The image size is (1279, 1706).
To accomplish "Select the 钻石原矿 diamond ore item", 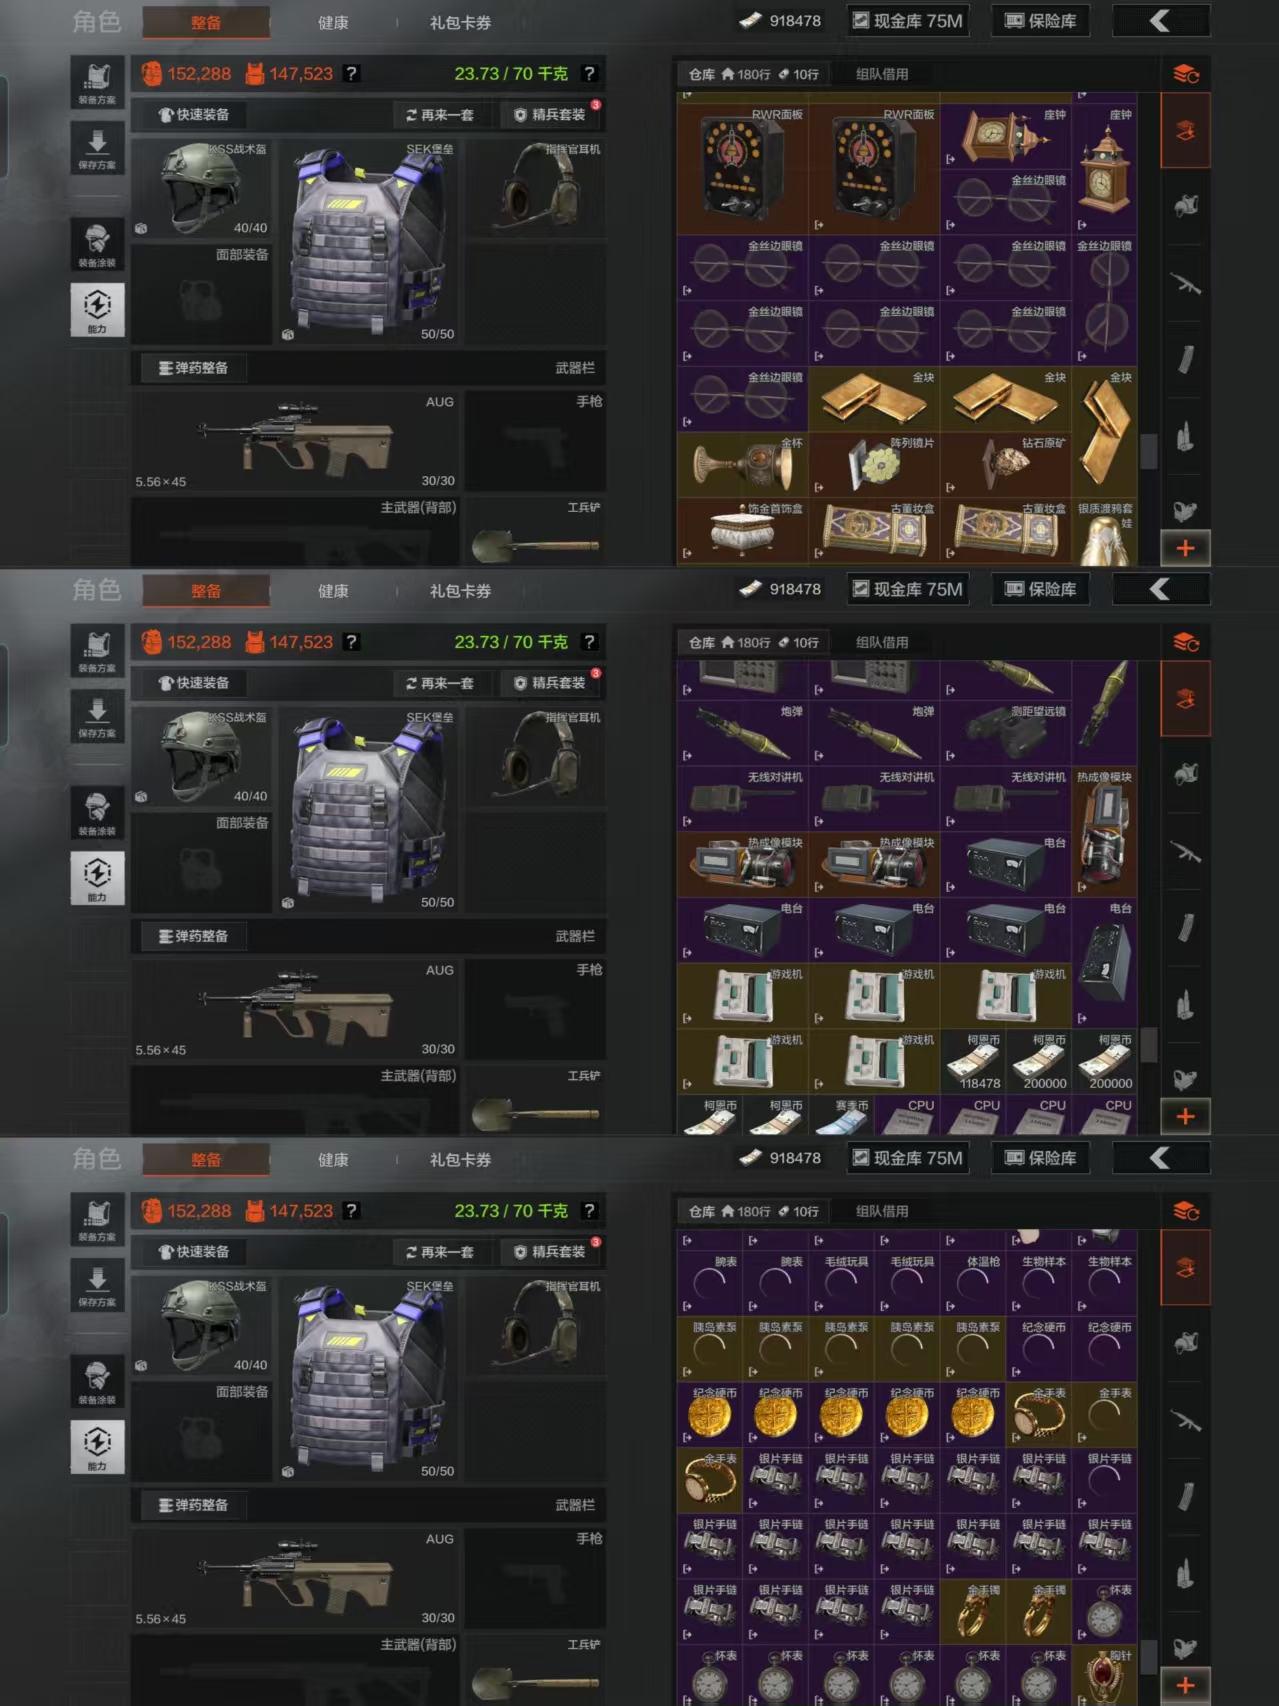I will (x=1005, y=465).
